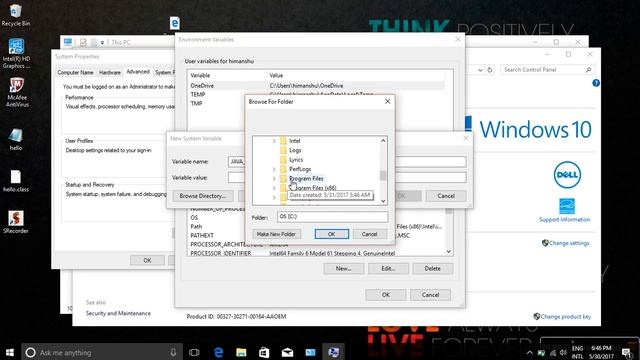This screenshot has height=360, width=640.
Task: Open address dropdown in Control Panel window
Action: pos(480,70)
